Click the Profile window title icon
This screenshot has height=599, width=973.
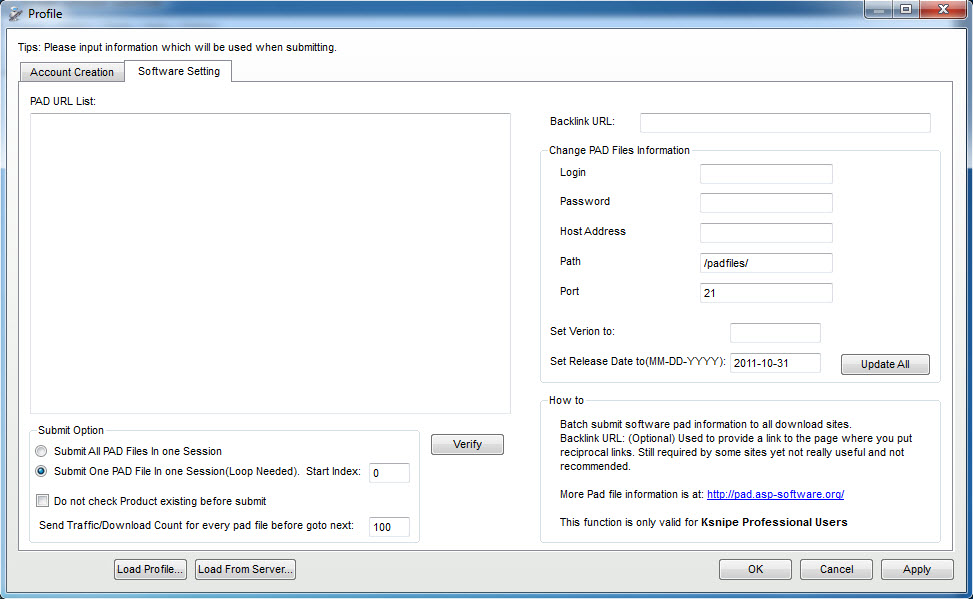pos(14,13)
